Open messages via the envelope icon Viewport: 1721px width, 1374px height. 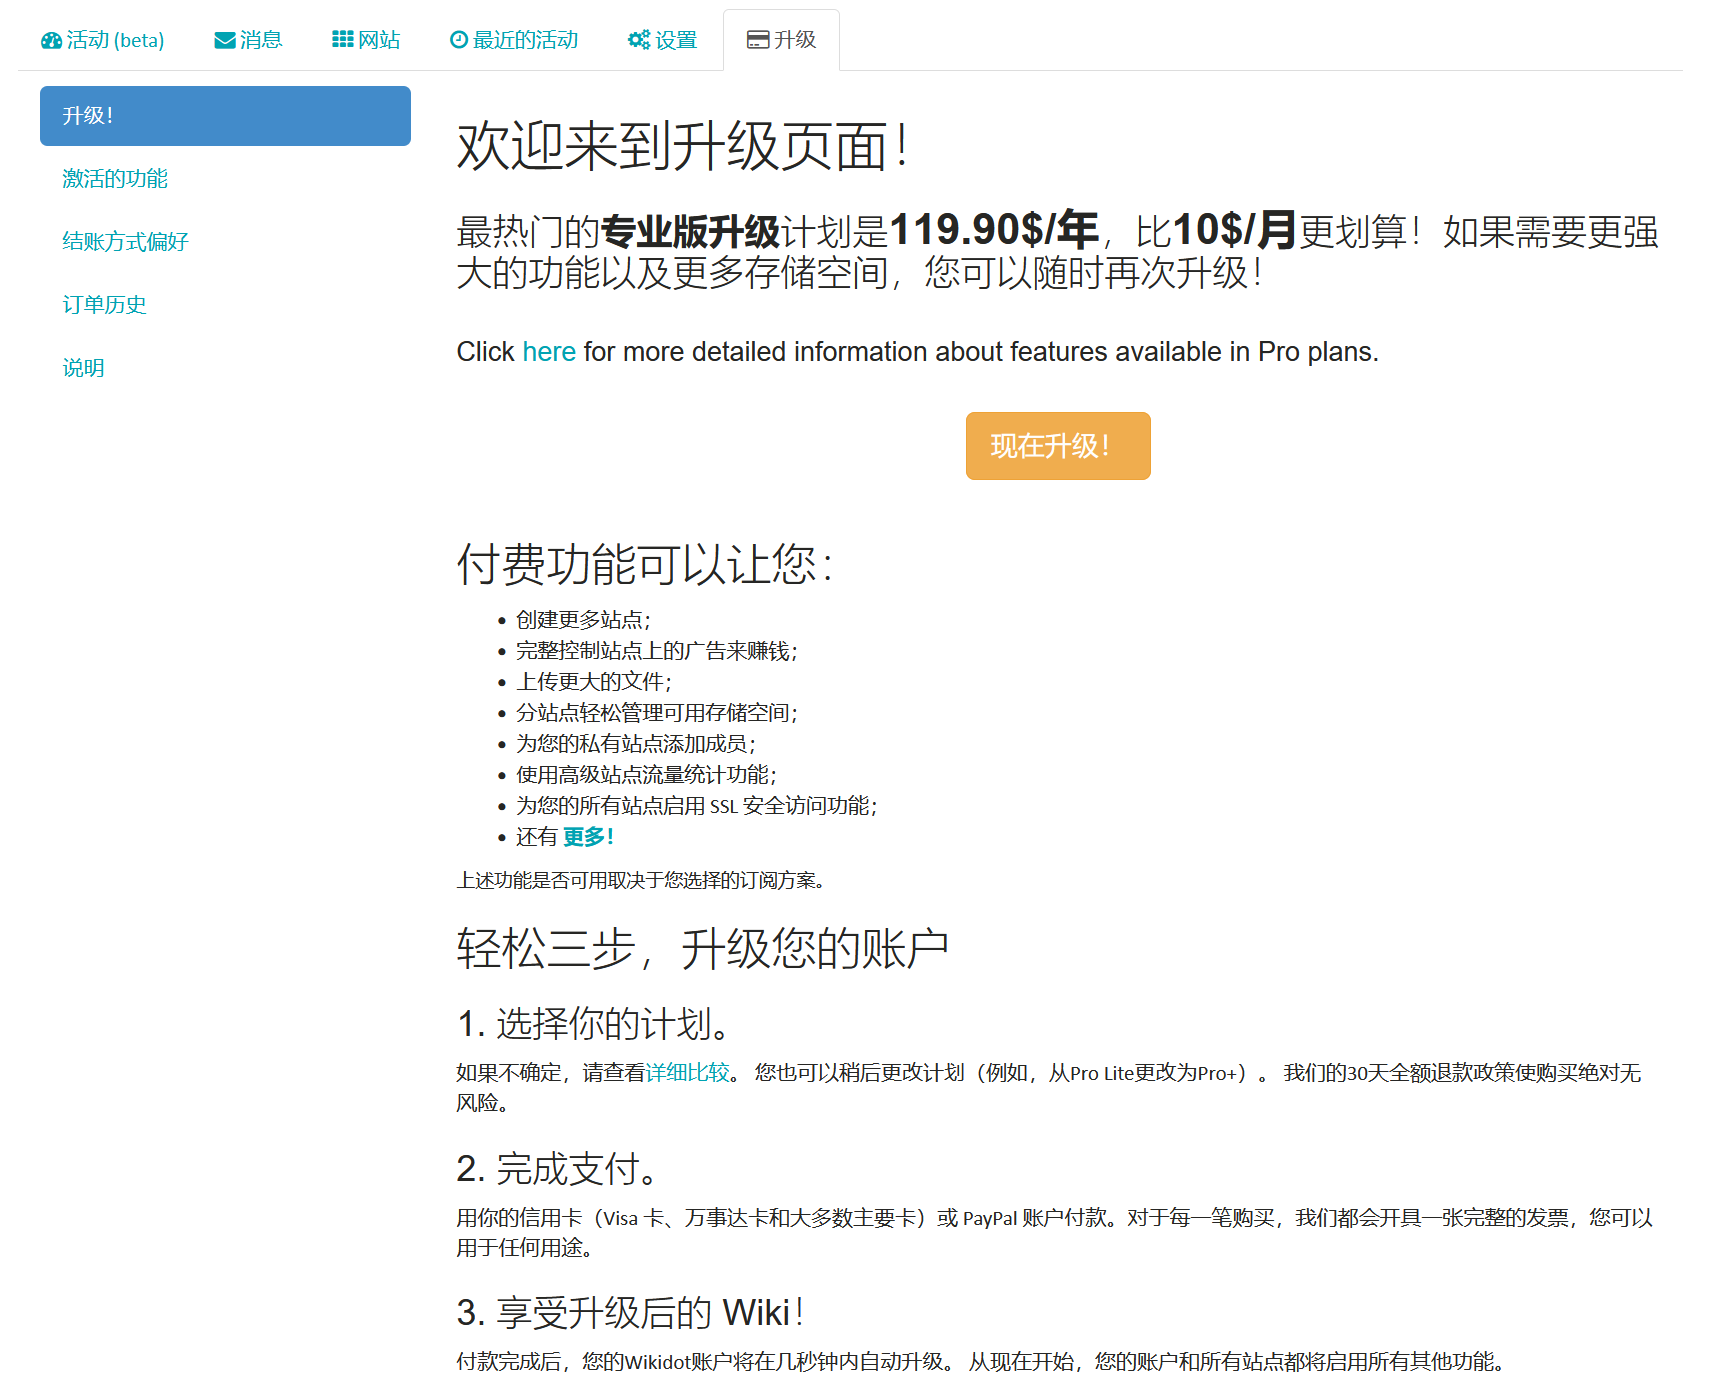[x=222, y=39]
